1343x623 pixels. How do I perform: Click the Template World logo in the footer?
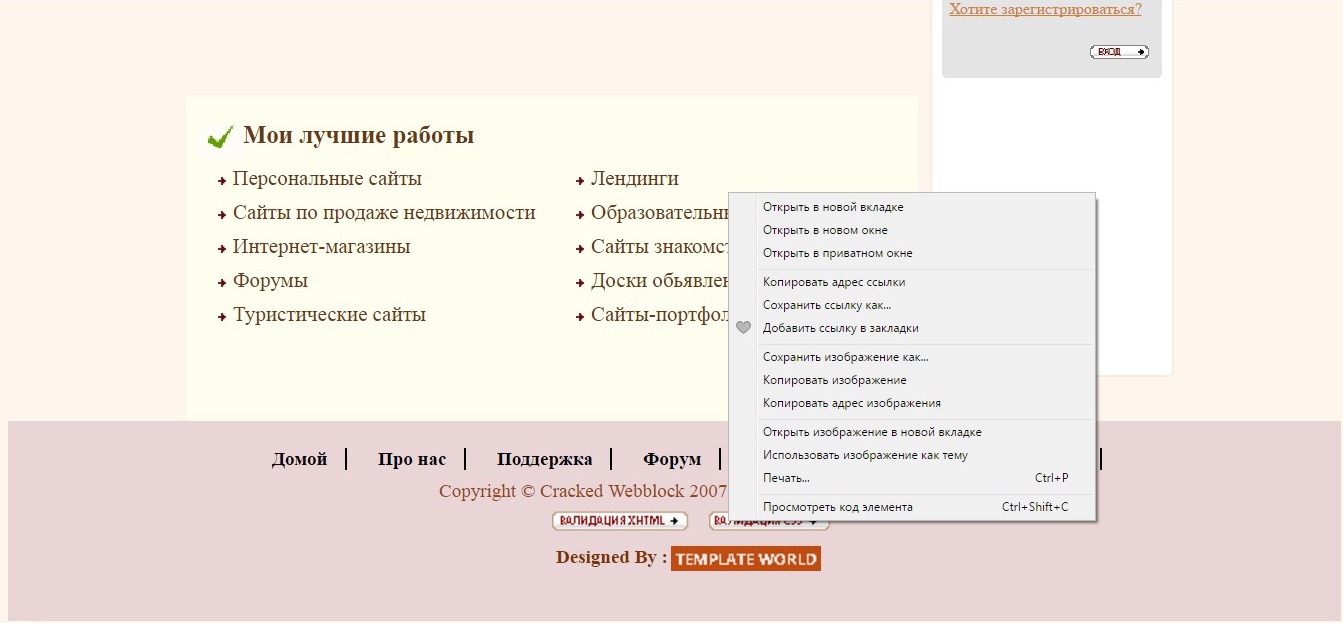(745, 558)
